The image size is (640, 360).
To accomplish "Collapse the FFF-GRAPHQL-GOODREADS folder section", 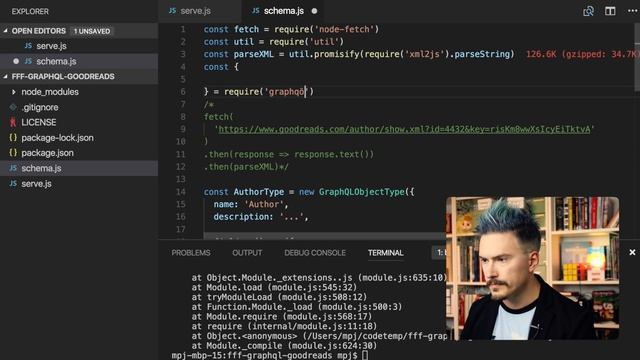I will pos(5,76).
